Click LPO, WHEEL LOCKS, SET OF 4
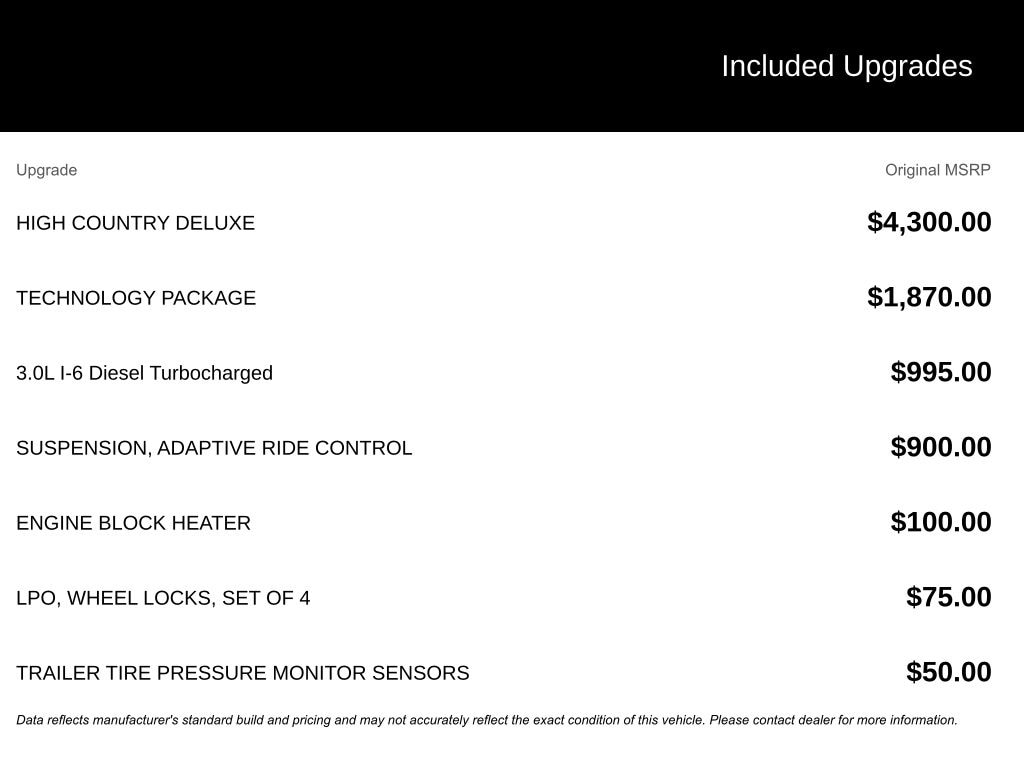The height and width of the screenshot is (768, 1024). tap(163, 598)
